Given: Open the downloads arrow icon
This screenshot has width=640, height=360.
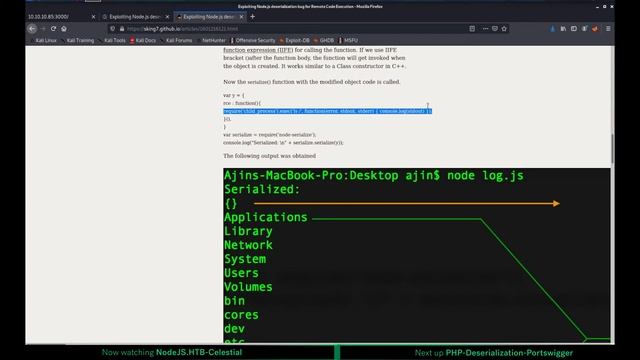Looking at the screenshot, I should pyautogui.click(x=553, y=29).
